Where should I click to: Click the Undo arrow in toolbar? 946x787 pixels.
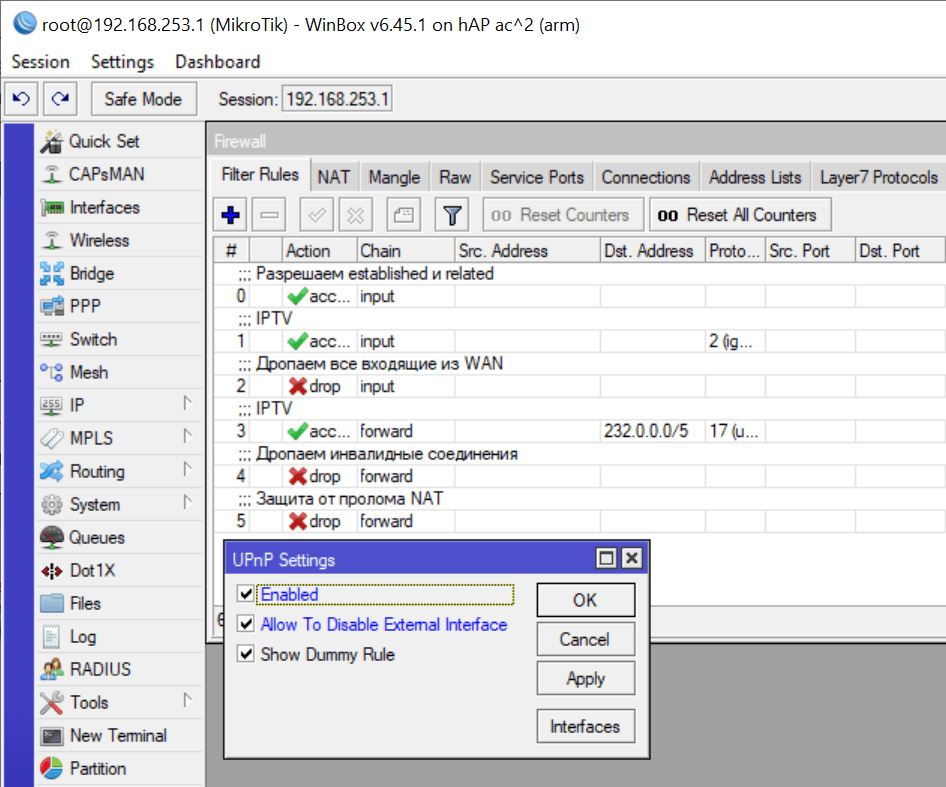pos(22,98)
